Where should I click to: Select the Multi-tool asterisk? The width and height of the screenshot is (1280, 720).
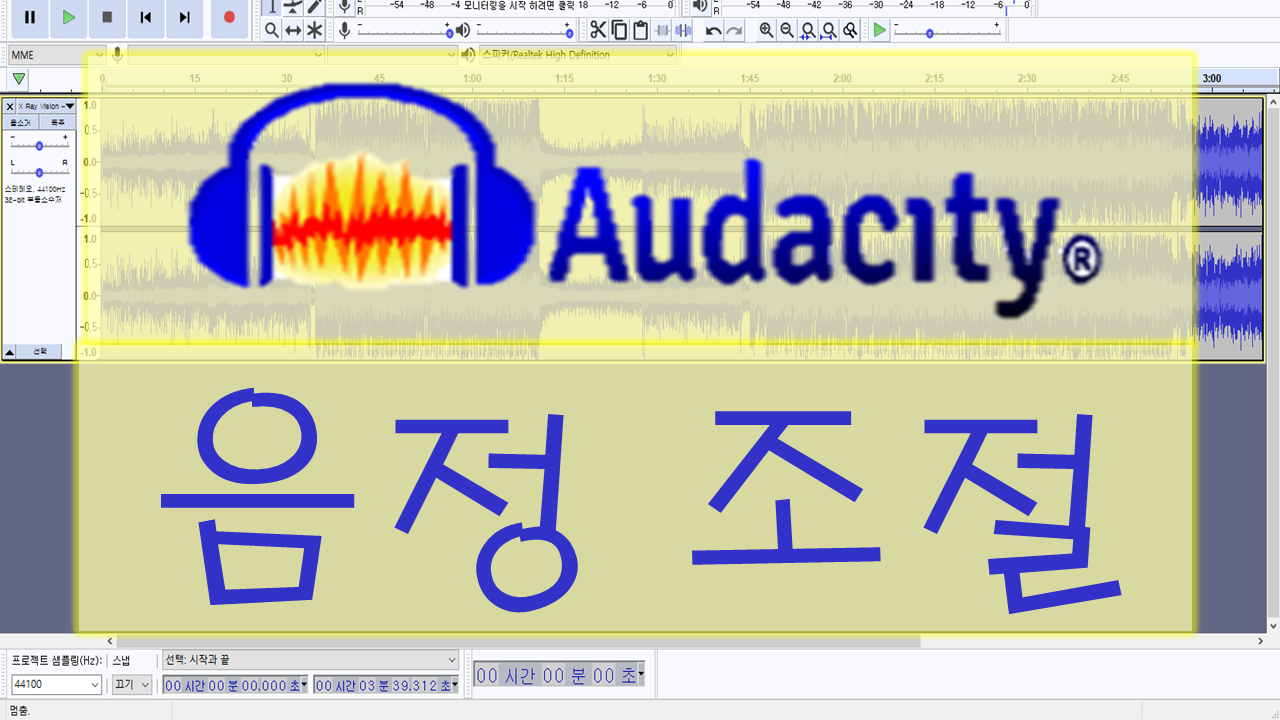coord(315,30)
